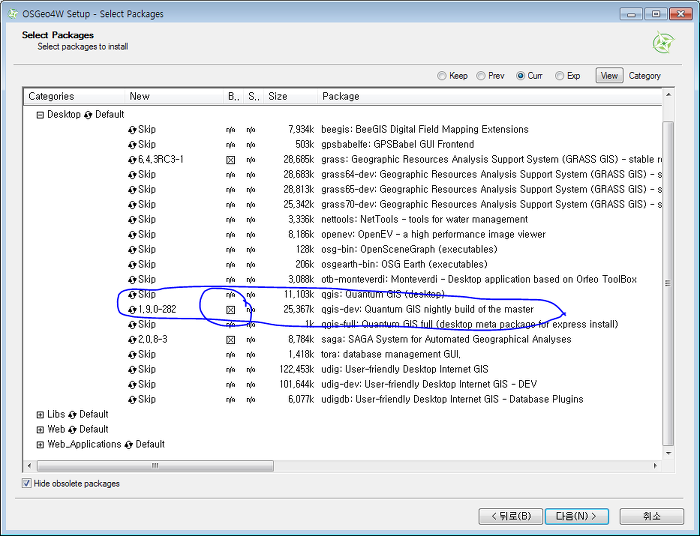Click the cycle icon for the udig row
Viewport: 700px width, 536px height.
pyautogui.click(x=132, y=370)
